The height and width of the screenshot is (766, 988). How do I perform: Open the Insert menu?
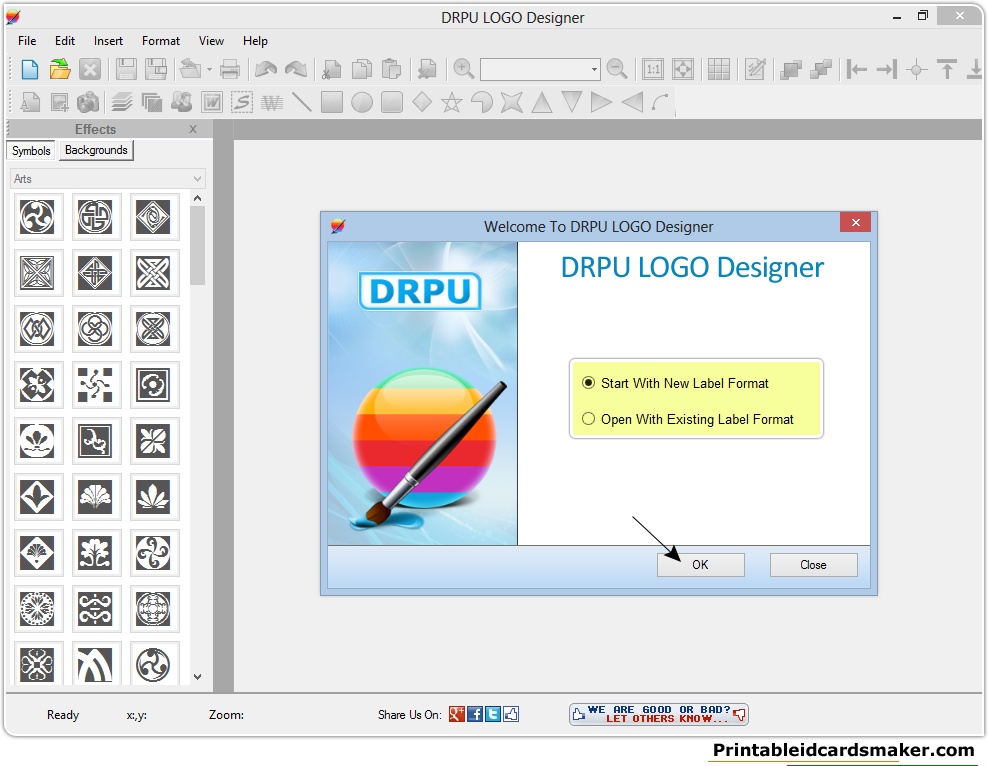coord(108,41)
